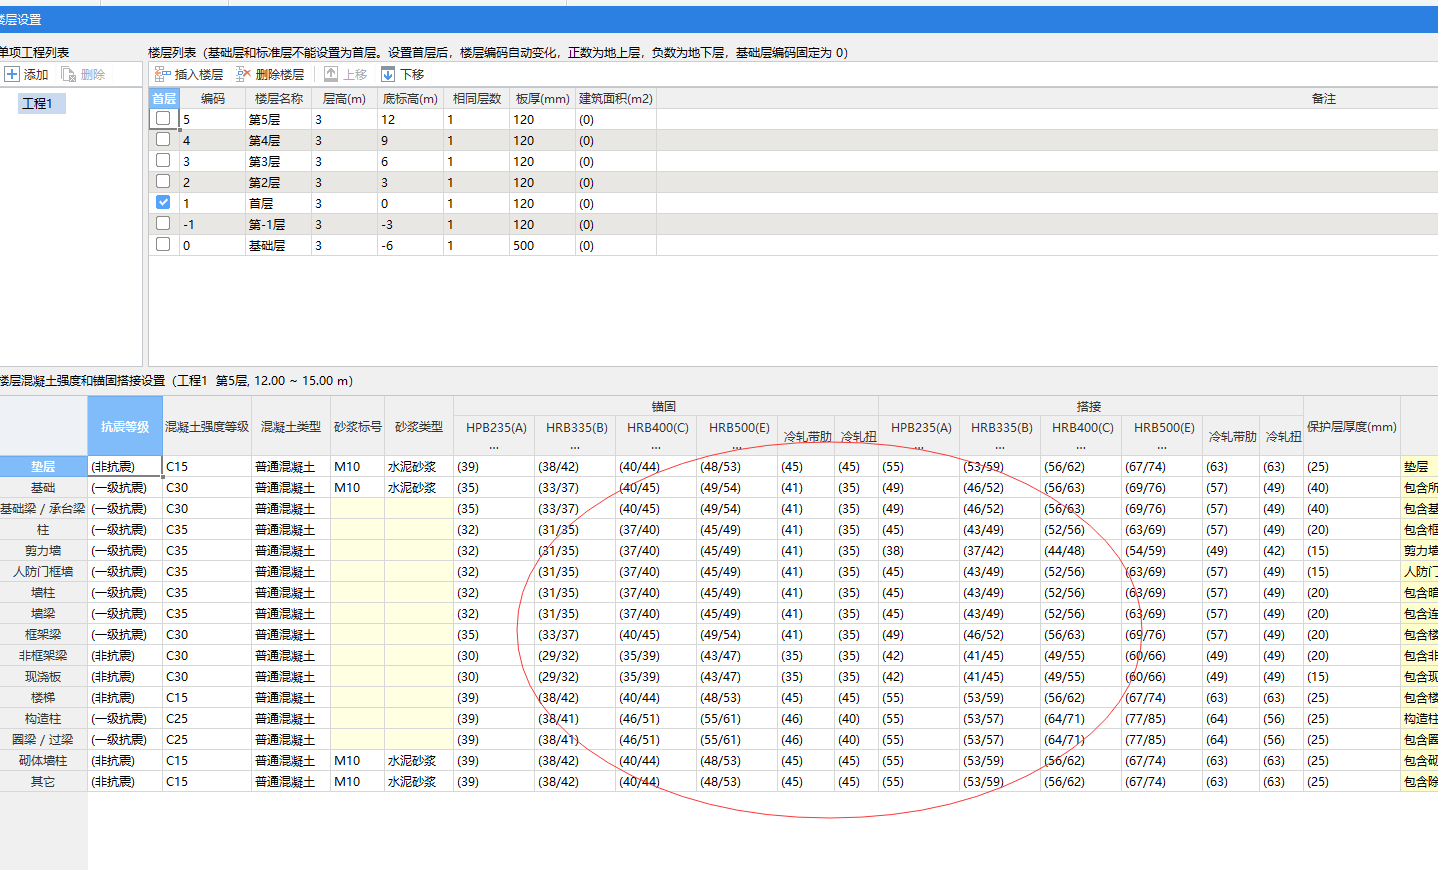Check the 首层 box for 第-1层

163,224
